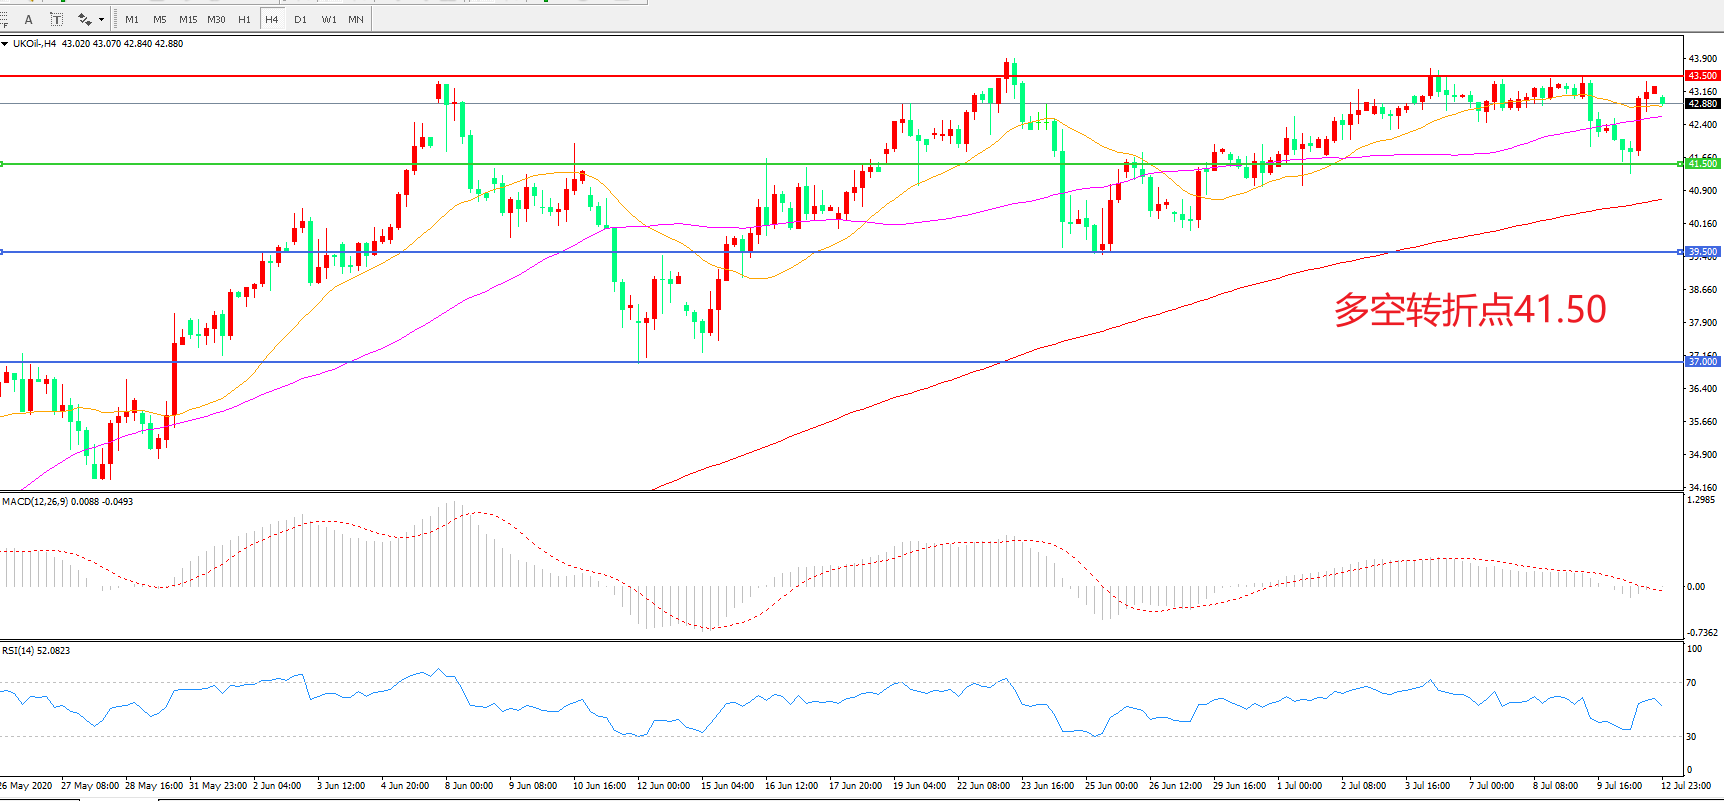Open the arrows tool dropdown arrow

pos(101,20)
